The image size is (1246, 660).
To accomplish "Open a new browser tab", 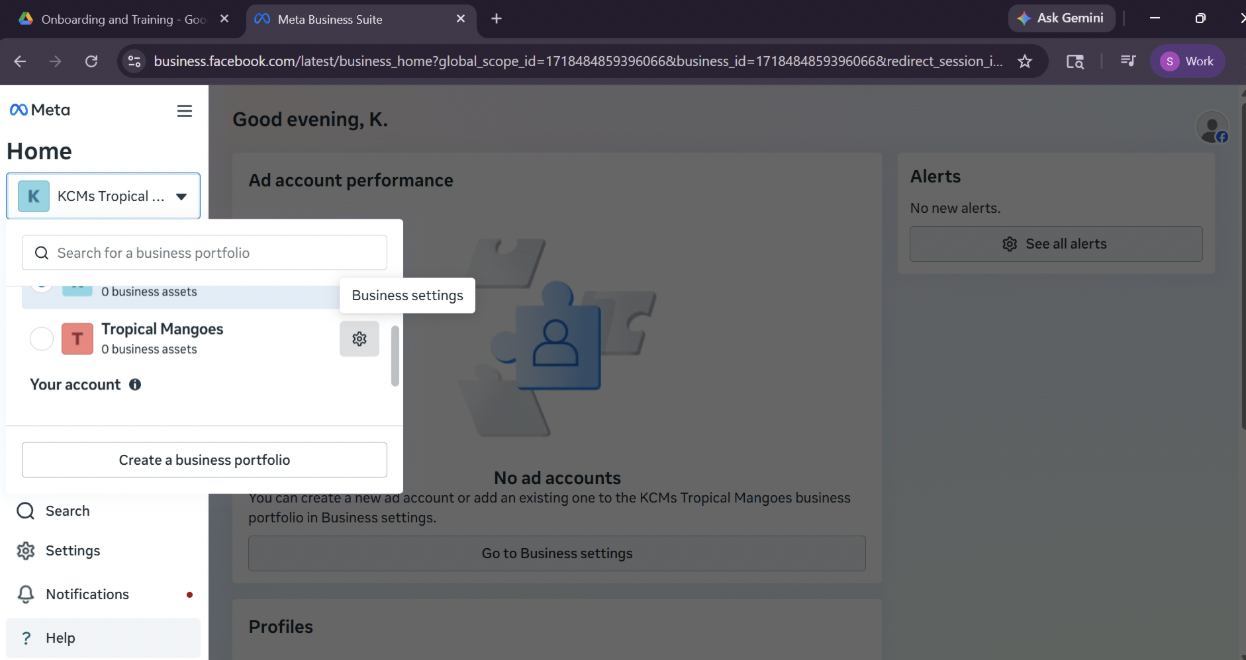I will pos(496,19).
